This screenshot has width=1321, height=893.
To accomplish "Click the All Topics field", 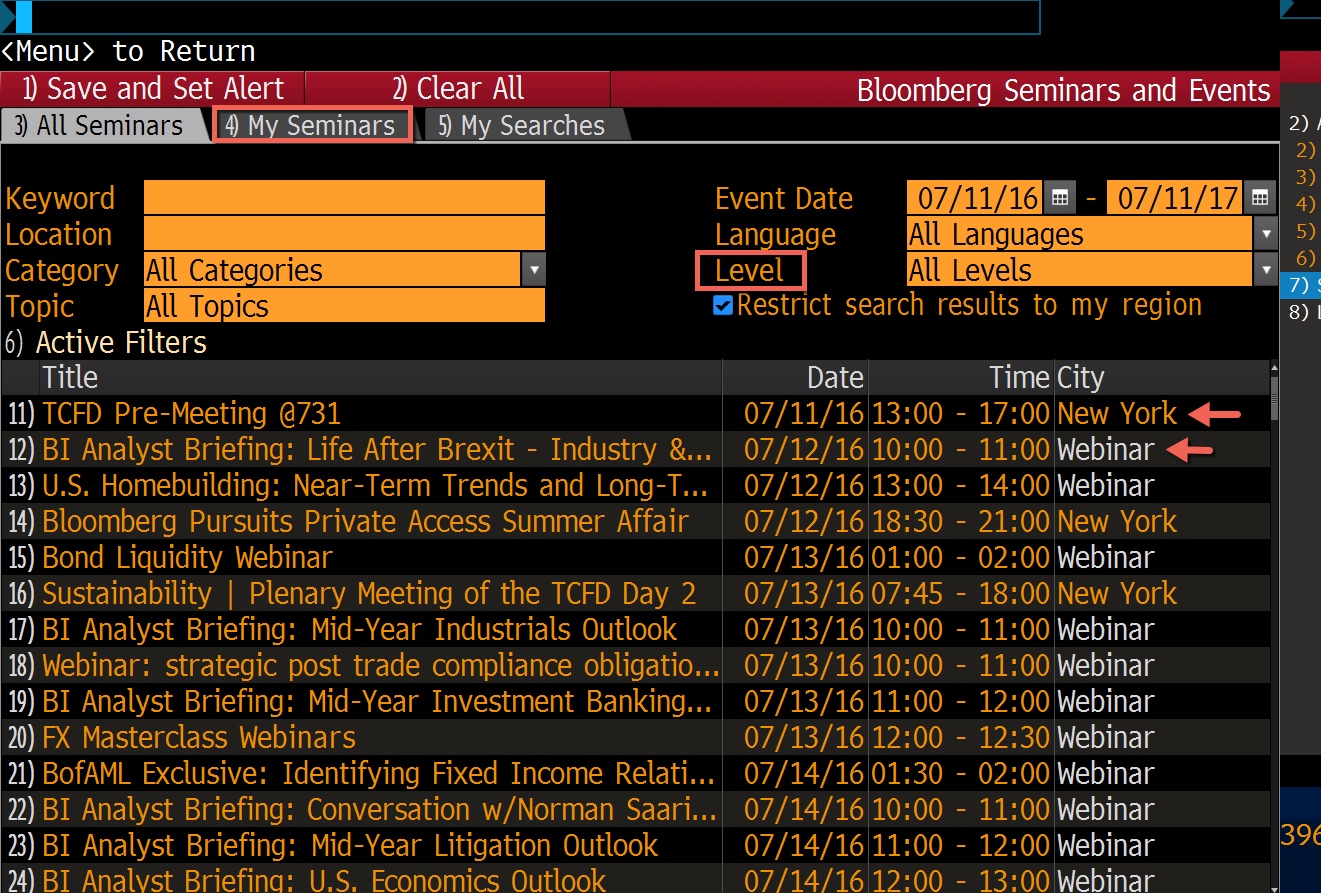I will click(344, 306).
